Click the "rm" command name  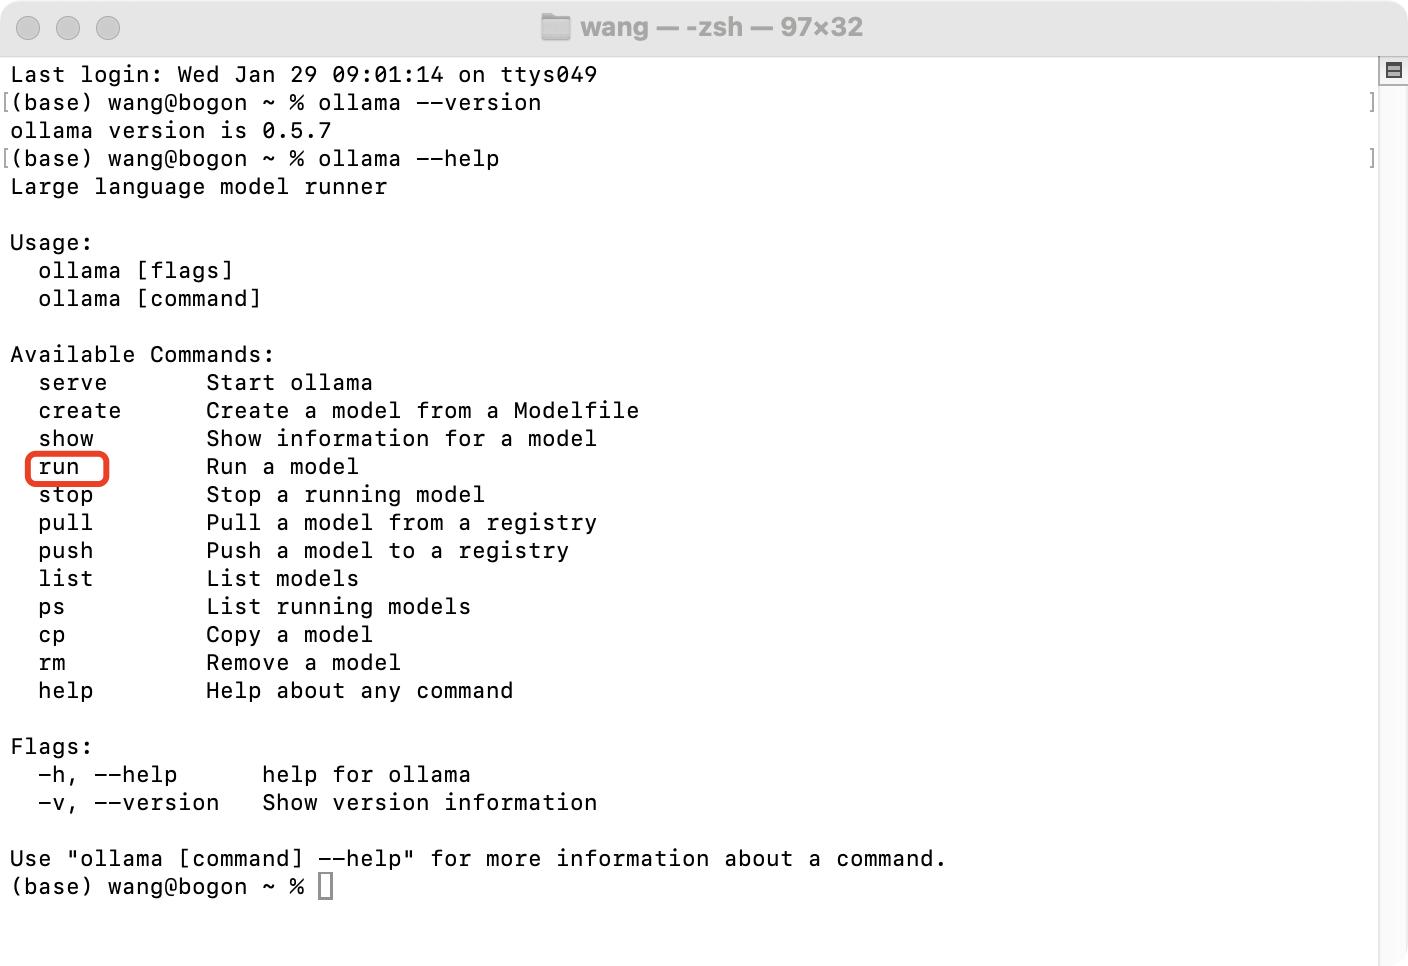pos(51,663)
